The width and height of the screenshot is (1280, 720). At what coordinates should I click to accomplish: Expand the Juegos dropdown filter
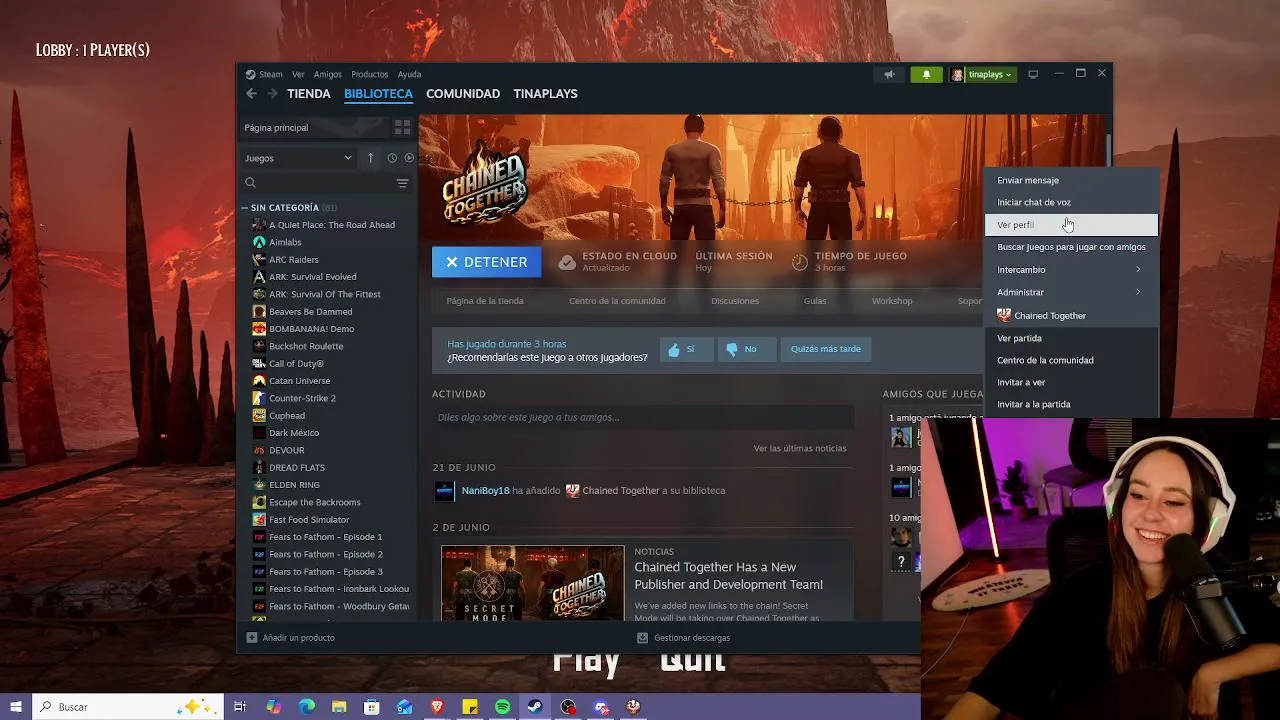299,158
